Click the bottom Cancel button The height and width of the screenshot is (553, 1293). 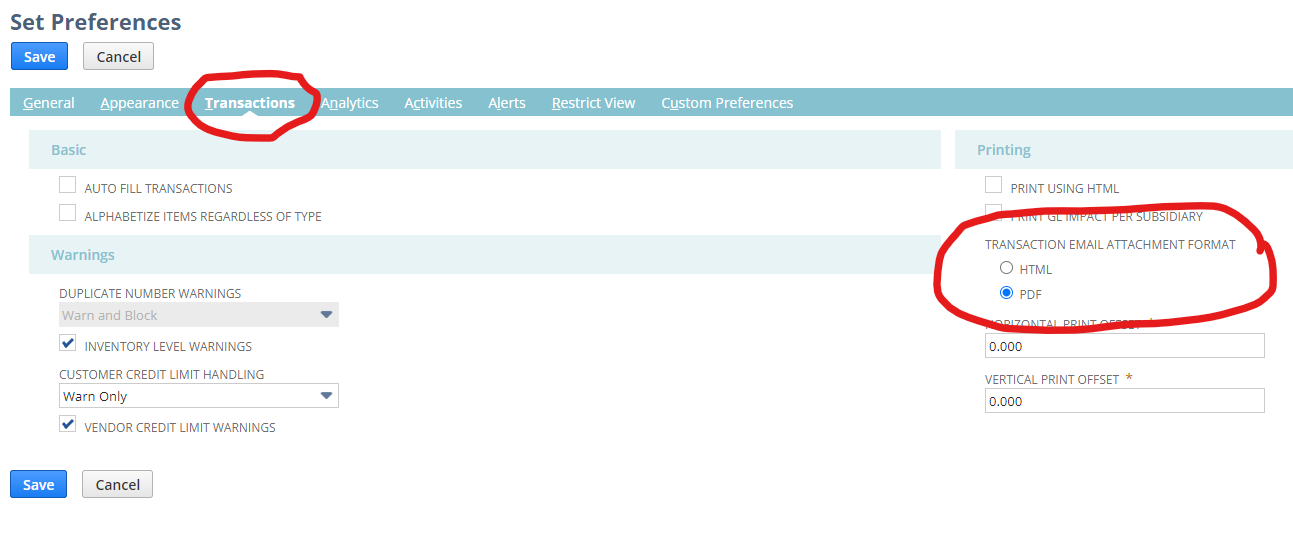click(x=117, y=484)
